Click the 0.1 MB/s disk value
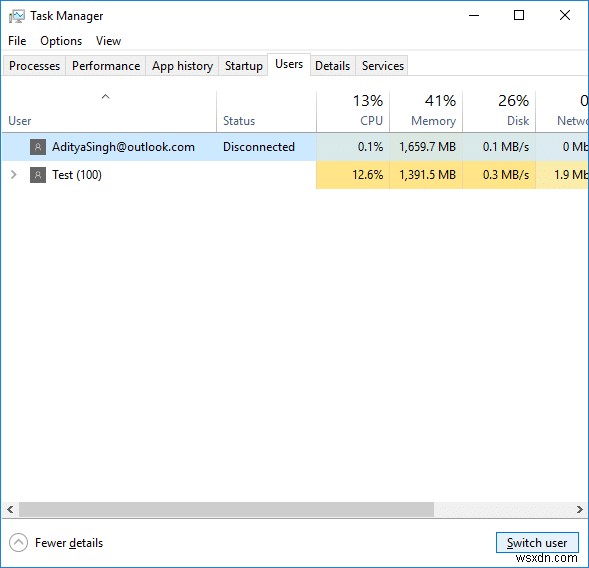589x568 pixels. [x=506, y=147]
